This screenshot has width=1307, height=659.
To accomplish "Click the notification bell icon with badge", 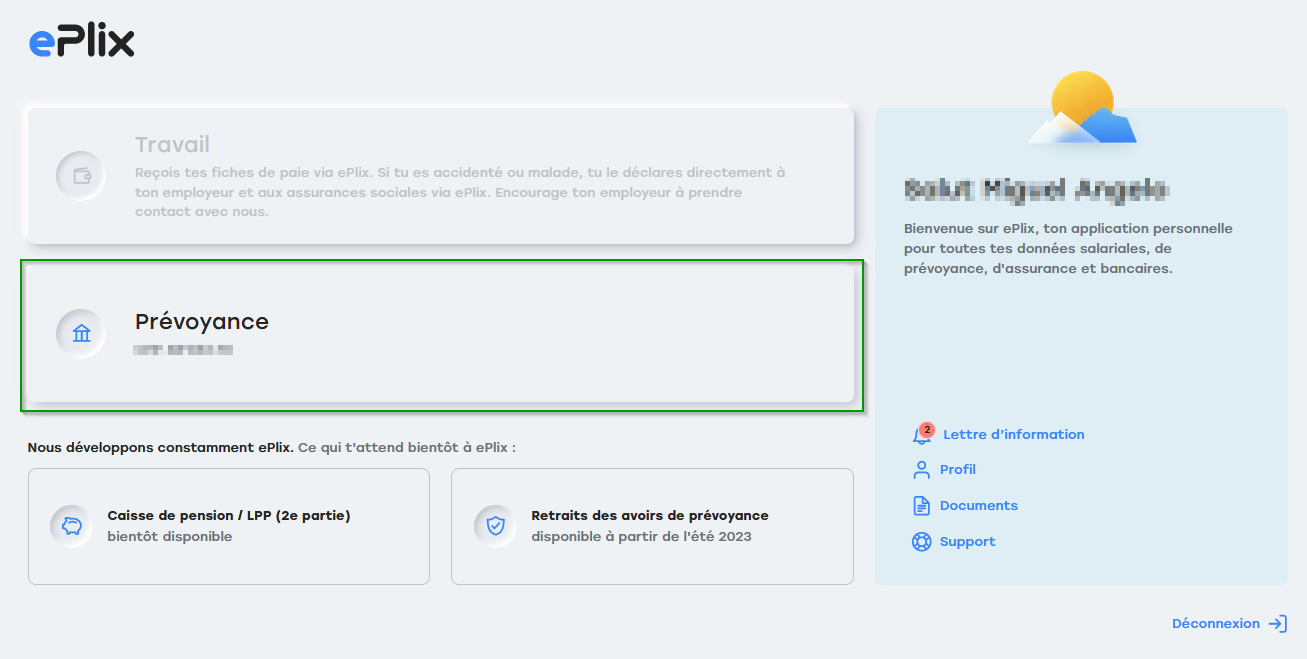I will coord(922,435).
